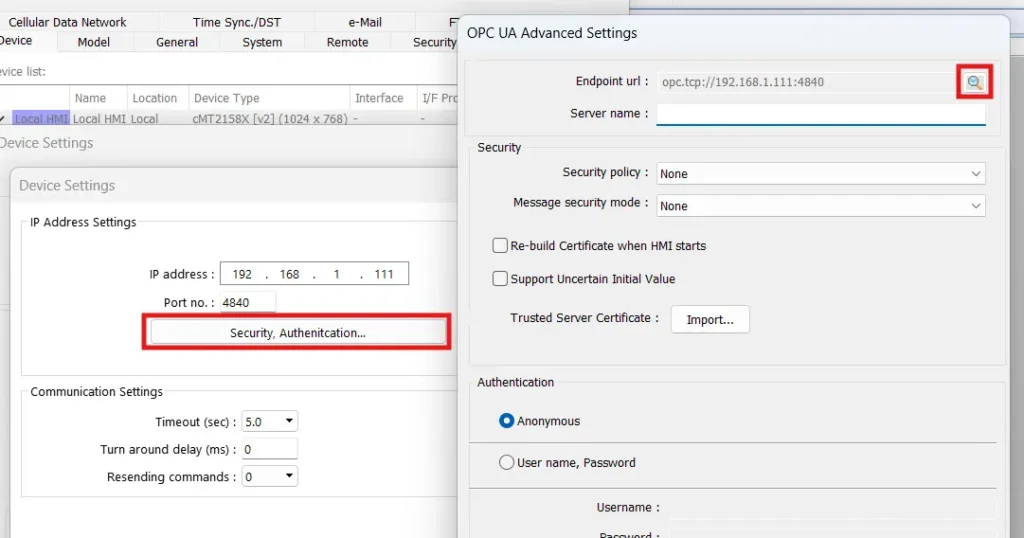Click Security, Authentication button
1024x538 pixels.
pos(298,333)
